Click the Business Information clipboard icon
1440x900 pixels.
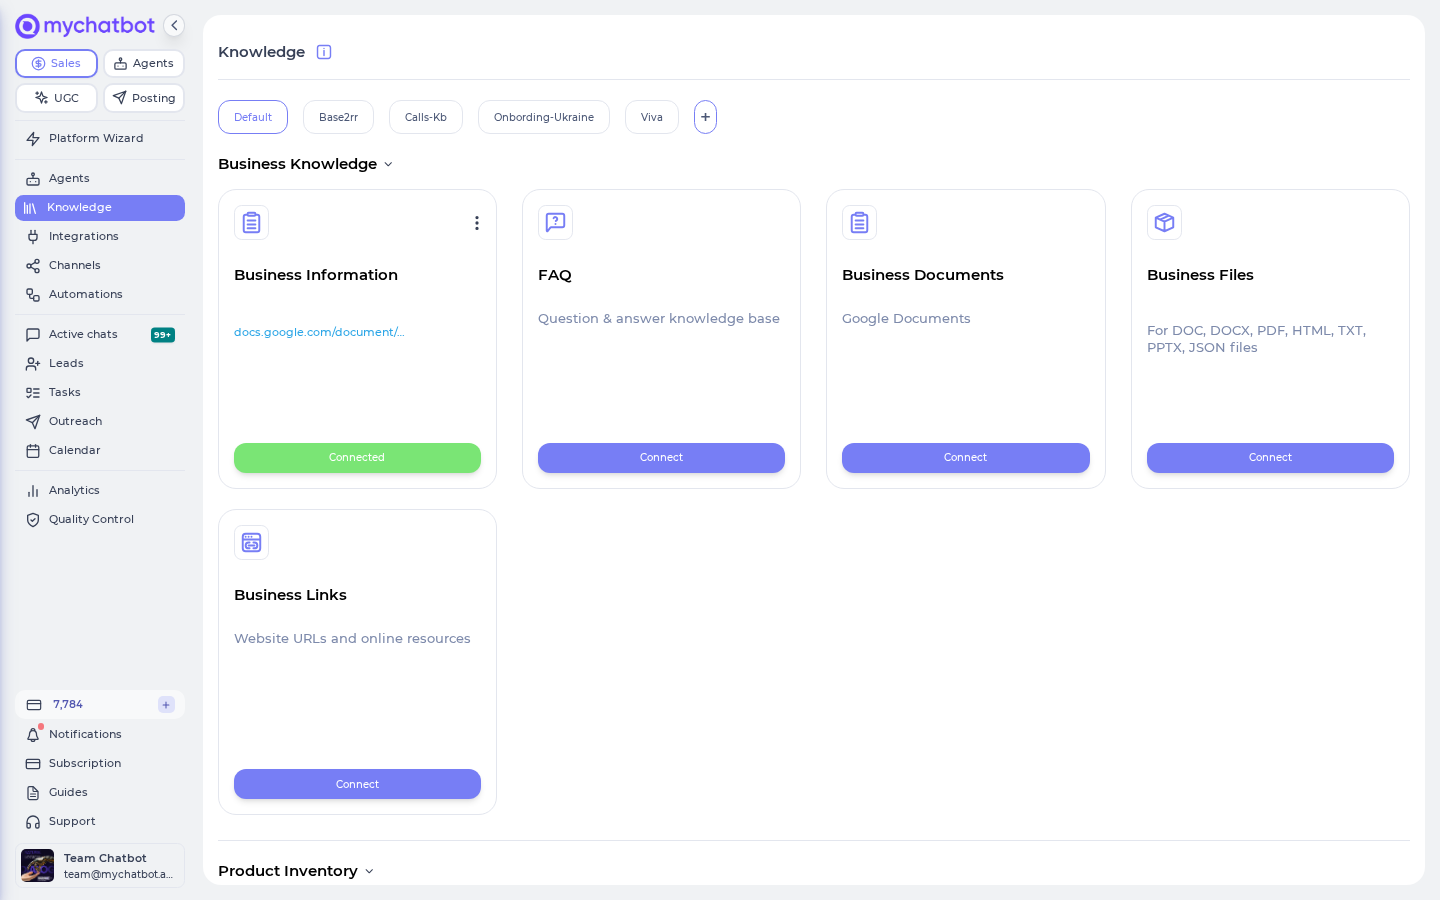[251, 222]
